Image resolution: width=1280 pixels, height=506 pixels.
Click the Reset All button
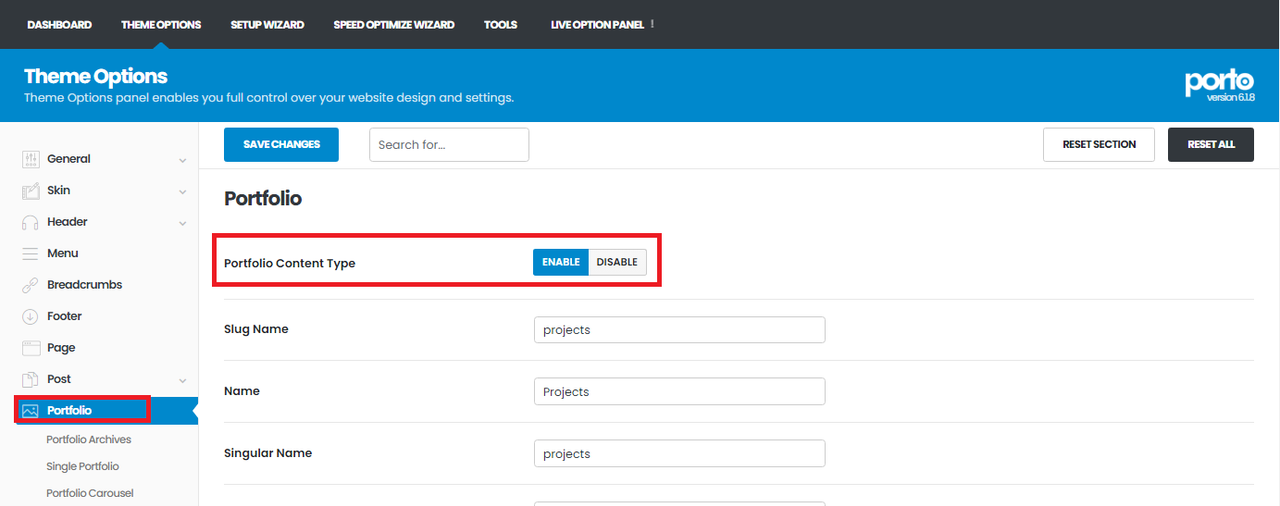(x=1211, y=144)
